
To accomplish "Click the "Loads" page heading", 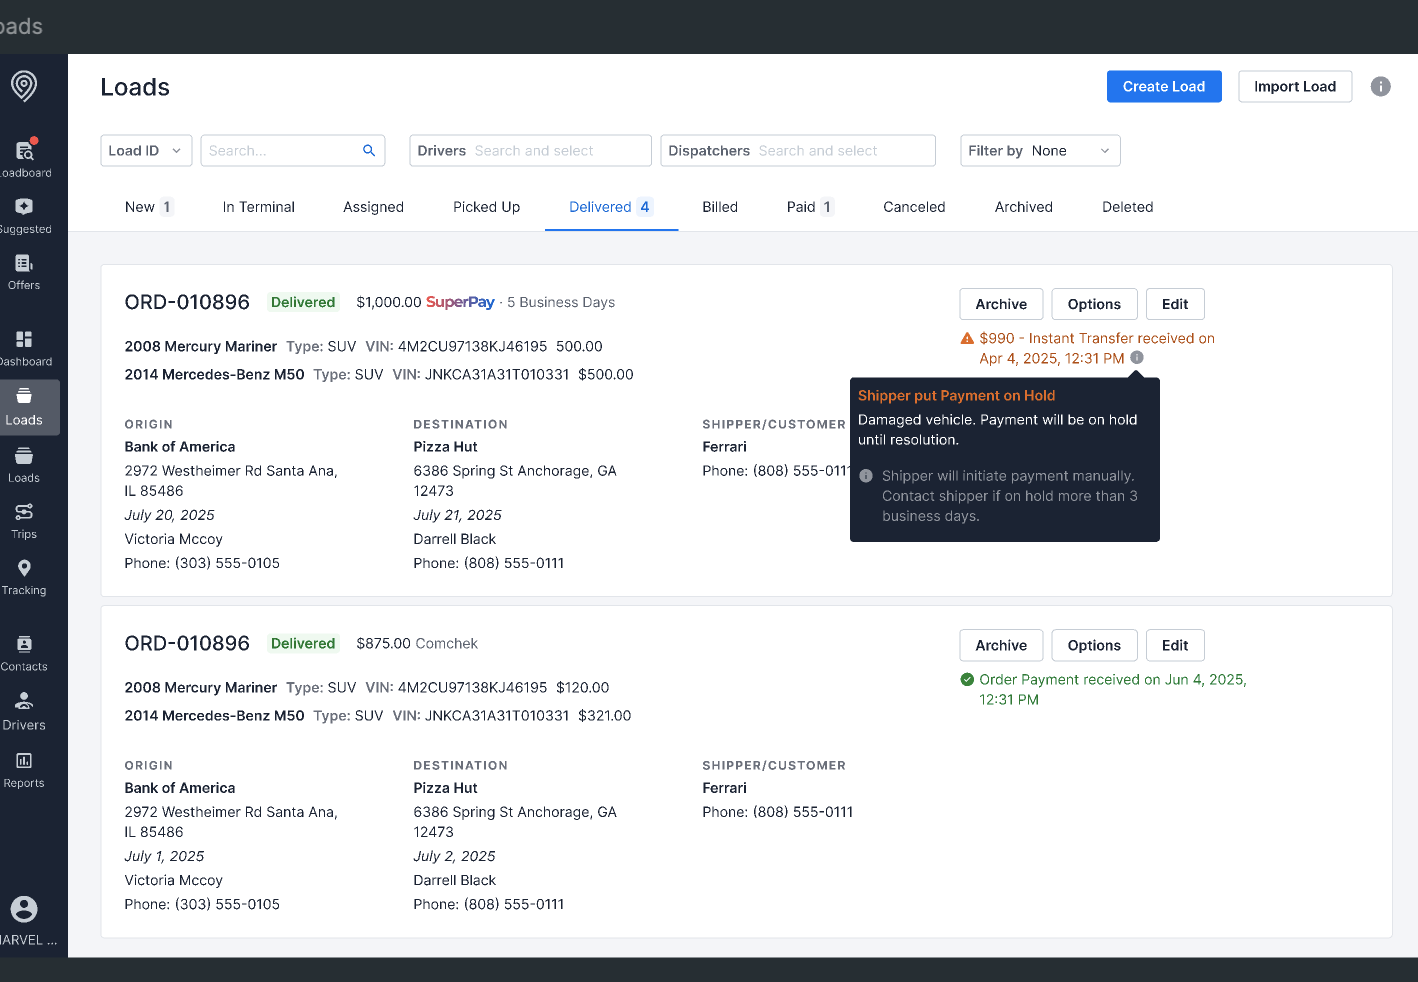I will click(x=135, y=87).
